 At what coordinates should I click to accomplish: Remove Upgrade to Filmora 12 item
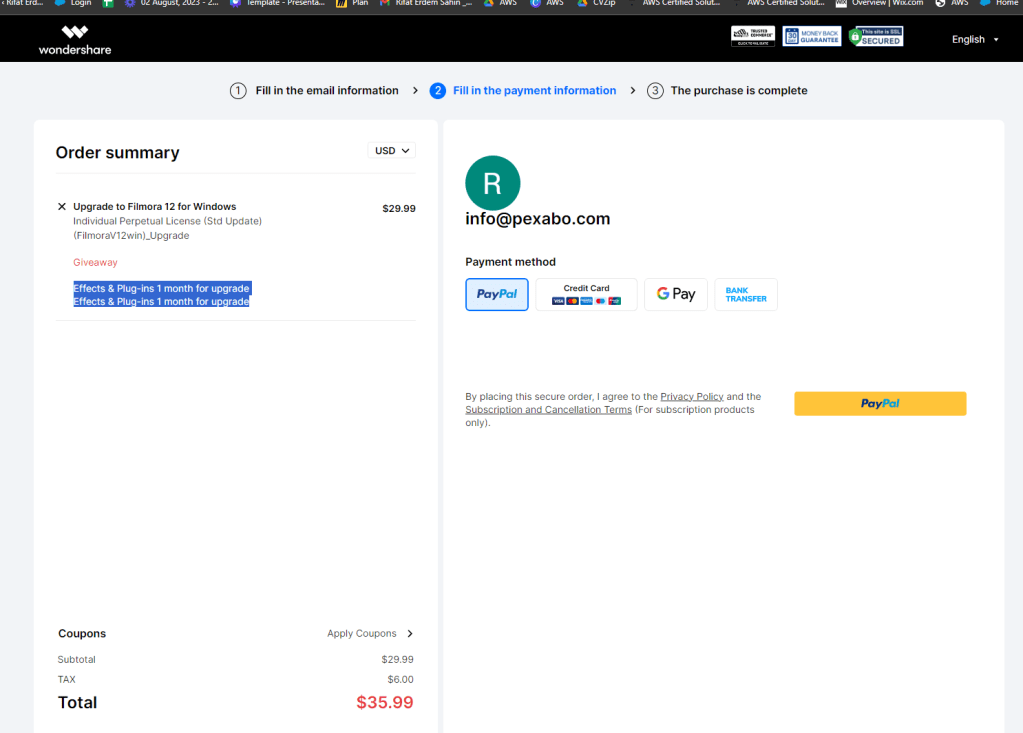pyautogui.click(x=62, y=207)
